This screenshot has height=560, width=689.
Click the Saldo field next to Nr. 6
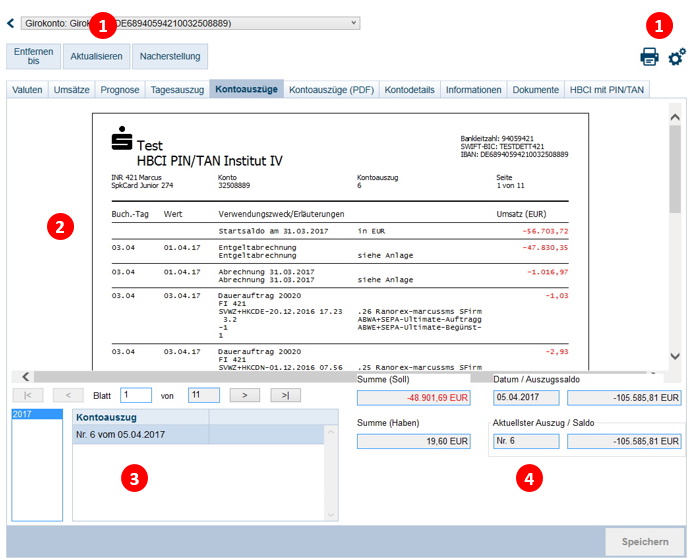[x=624, y=441]
